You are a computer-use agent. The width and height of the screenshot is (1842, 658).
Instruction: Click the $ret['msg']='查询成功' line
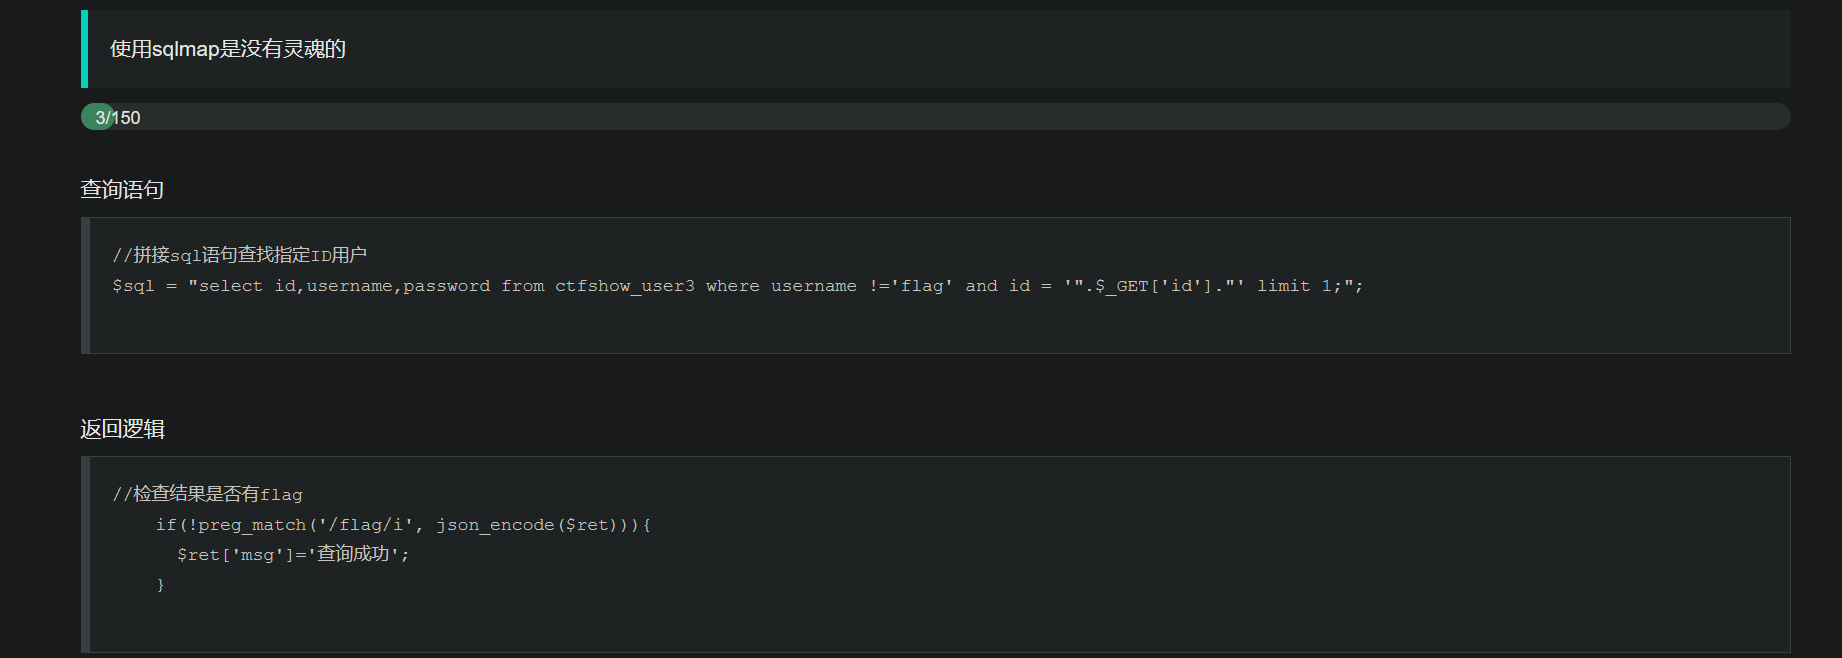293,554
